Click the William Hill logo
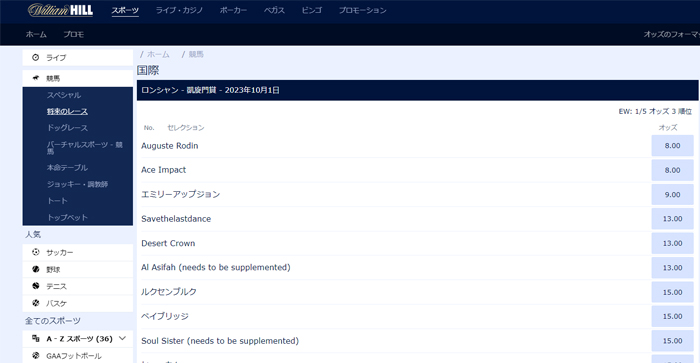 60,10
